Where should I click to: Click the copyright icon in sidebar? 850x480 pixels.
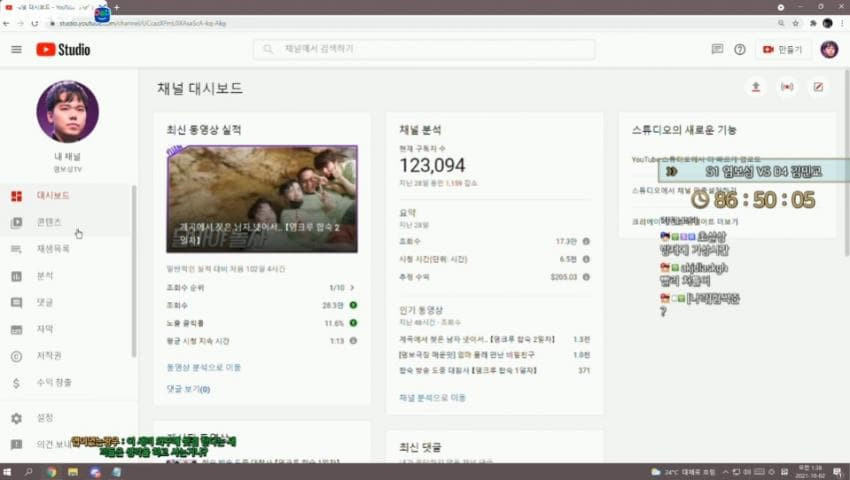coord(17,356)
